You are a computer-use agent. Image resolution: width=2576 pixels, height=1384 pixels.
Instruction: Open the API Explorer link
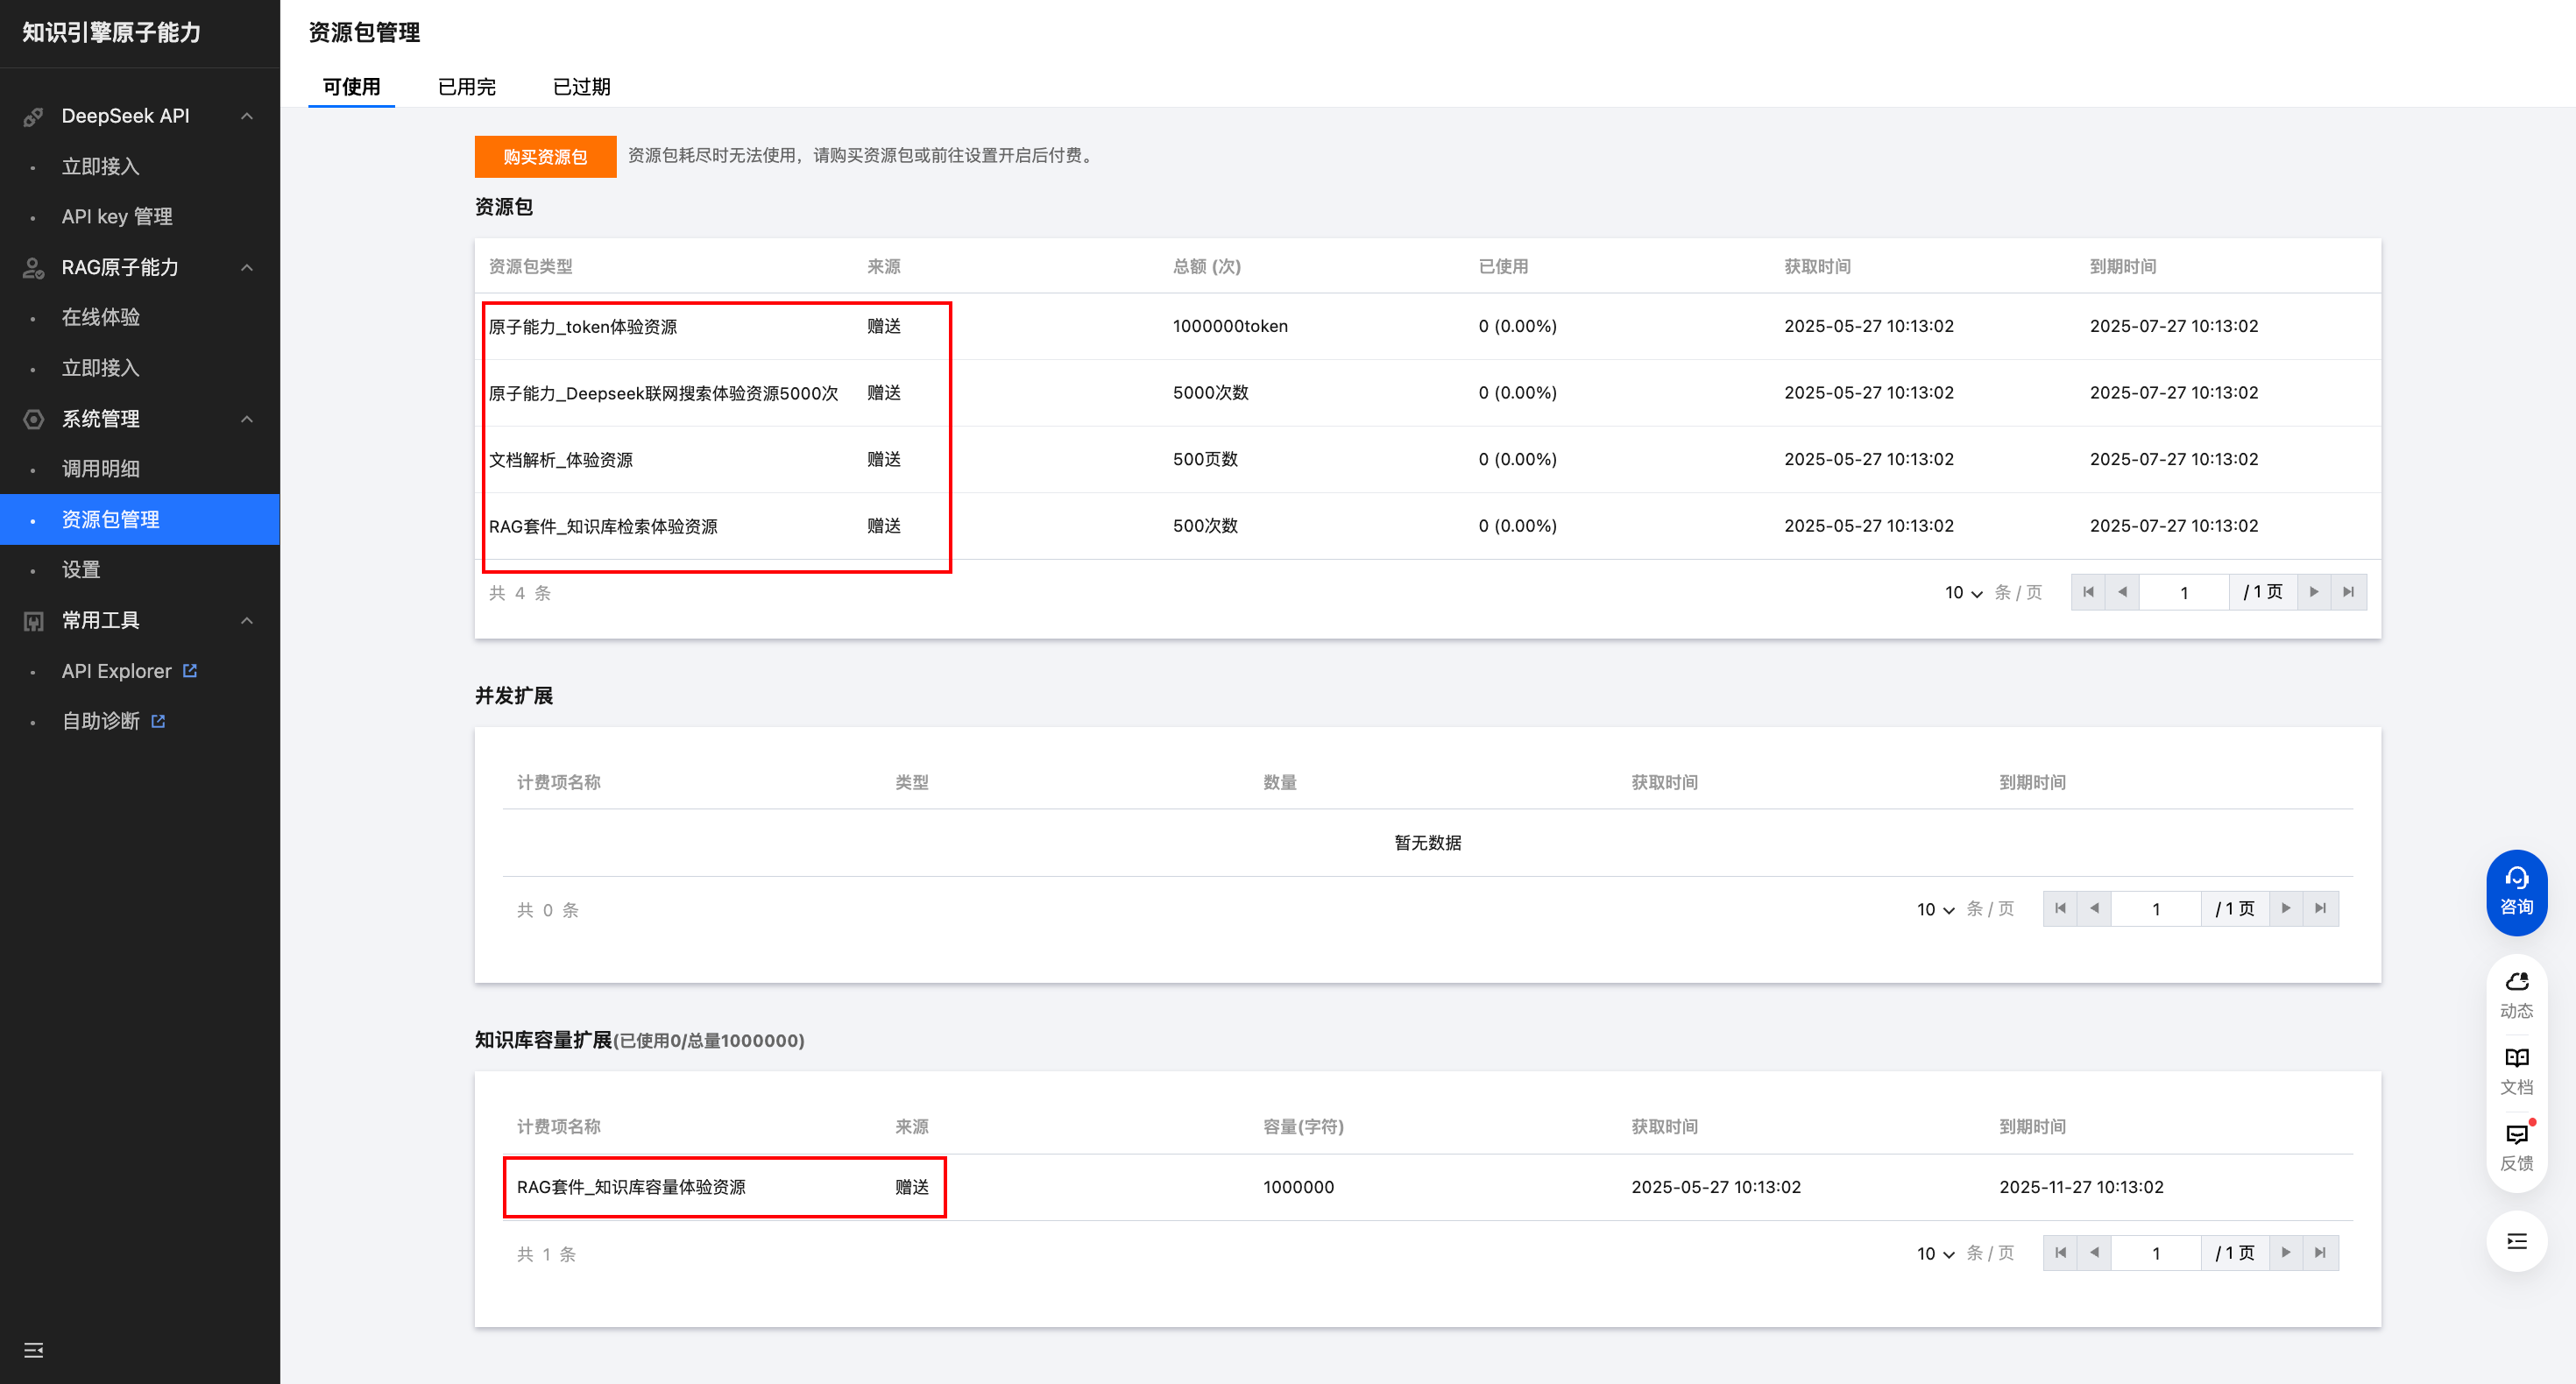click(117, 671)
